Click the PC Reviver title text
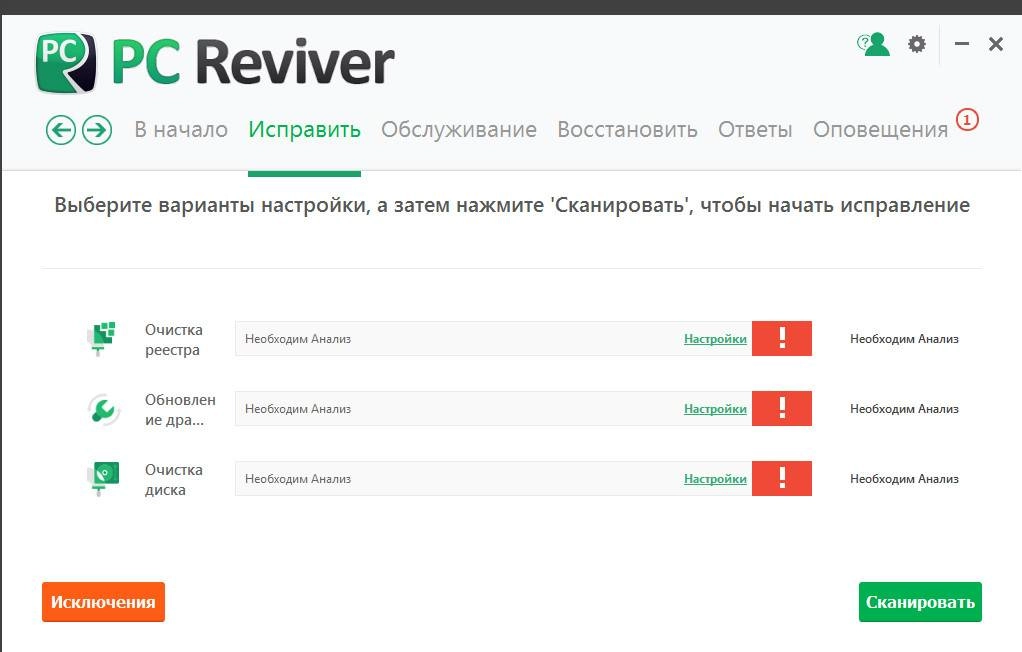1022x652 pixels. pos(254,63)
